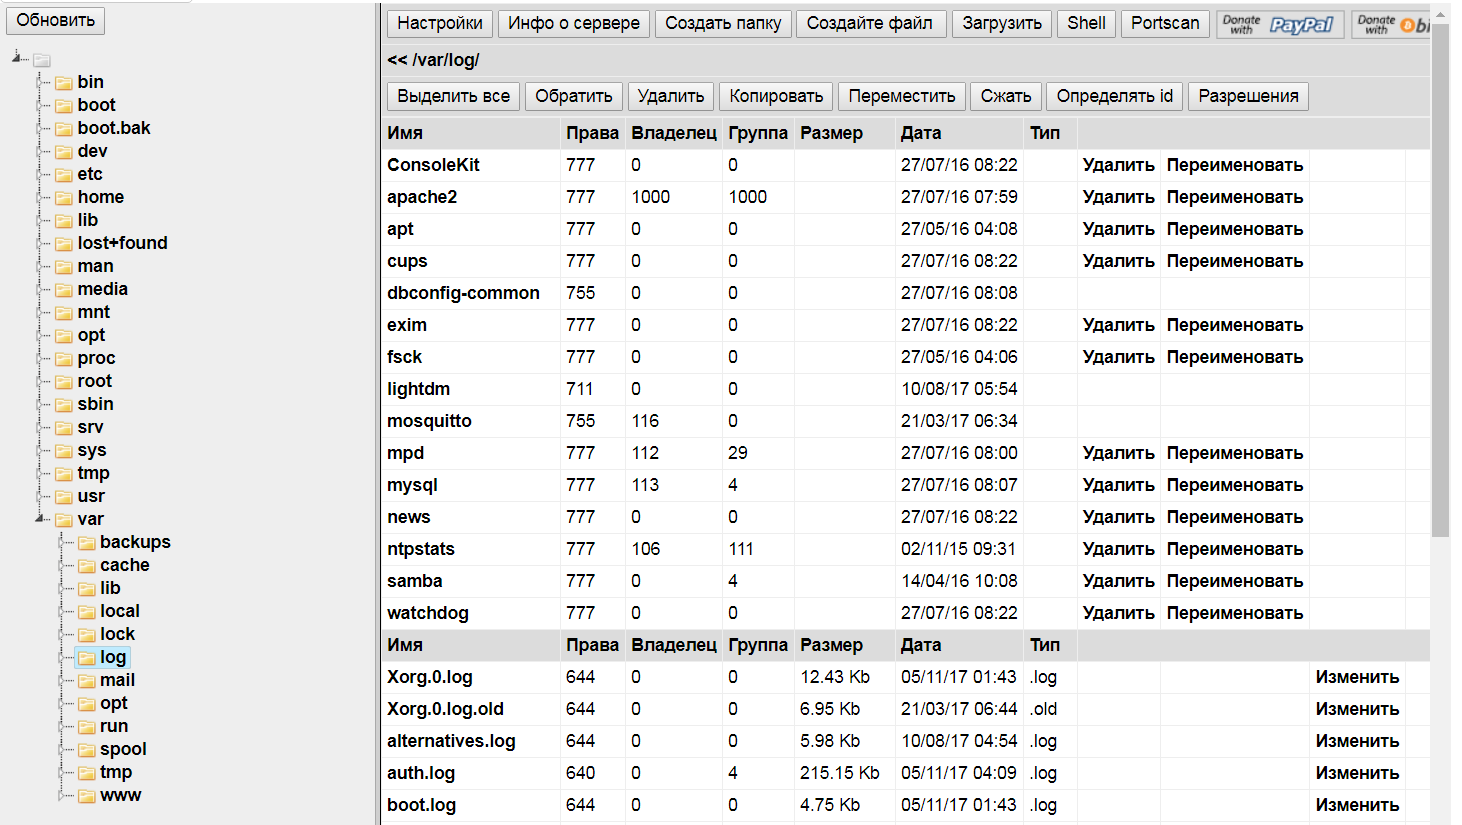1462x825 pixels.
Task: Click the dev folder icon
Action: 64,152
